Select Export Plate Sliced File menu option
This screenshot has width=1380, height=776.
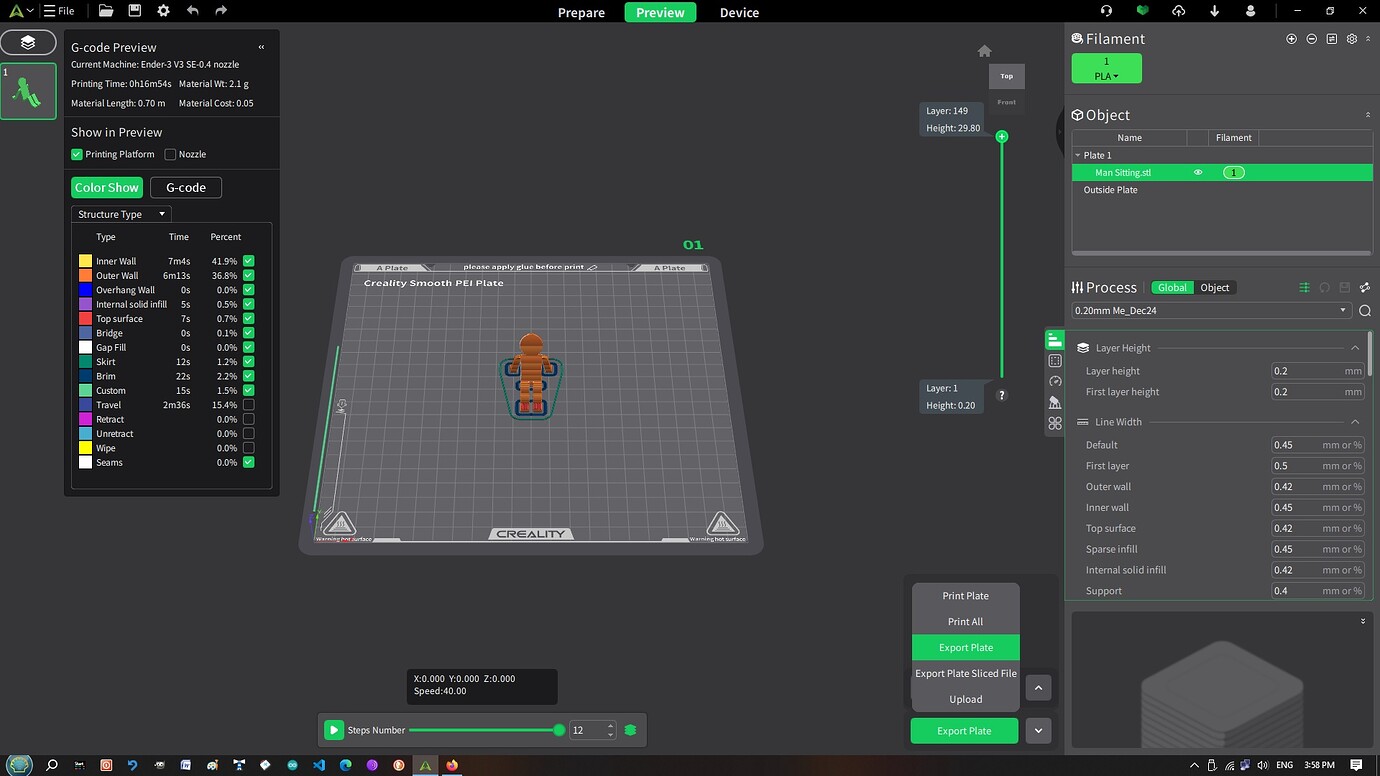click(x=965, y=673)
